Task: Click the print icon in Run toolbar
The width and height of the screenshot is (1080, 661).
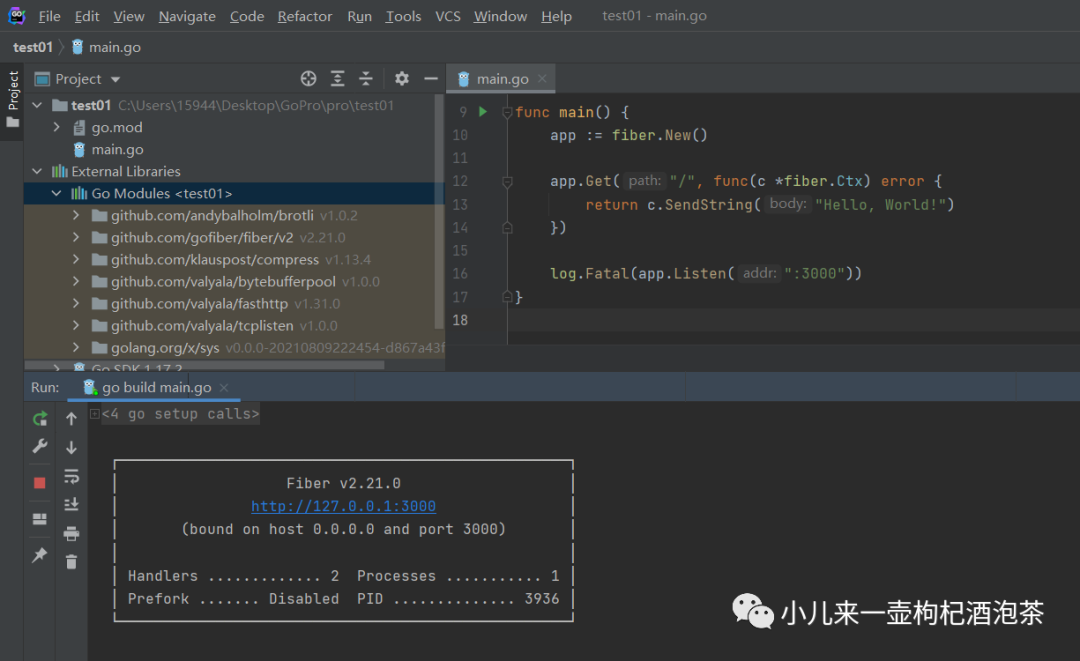Action: [71, 533]
